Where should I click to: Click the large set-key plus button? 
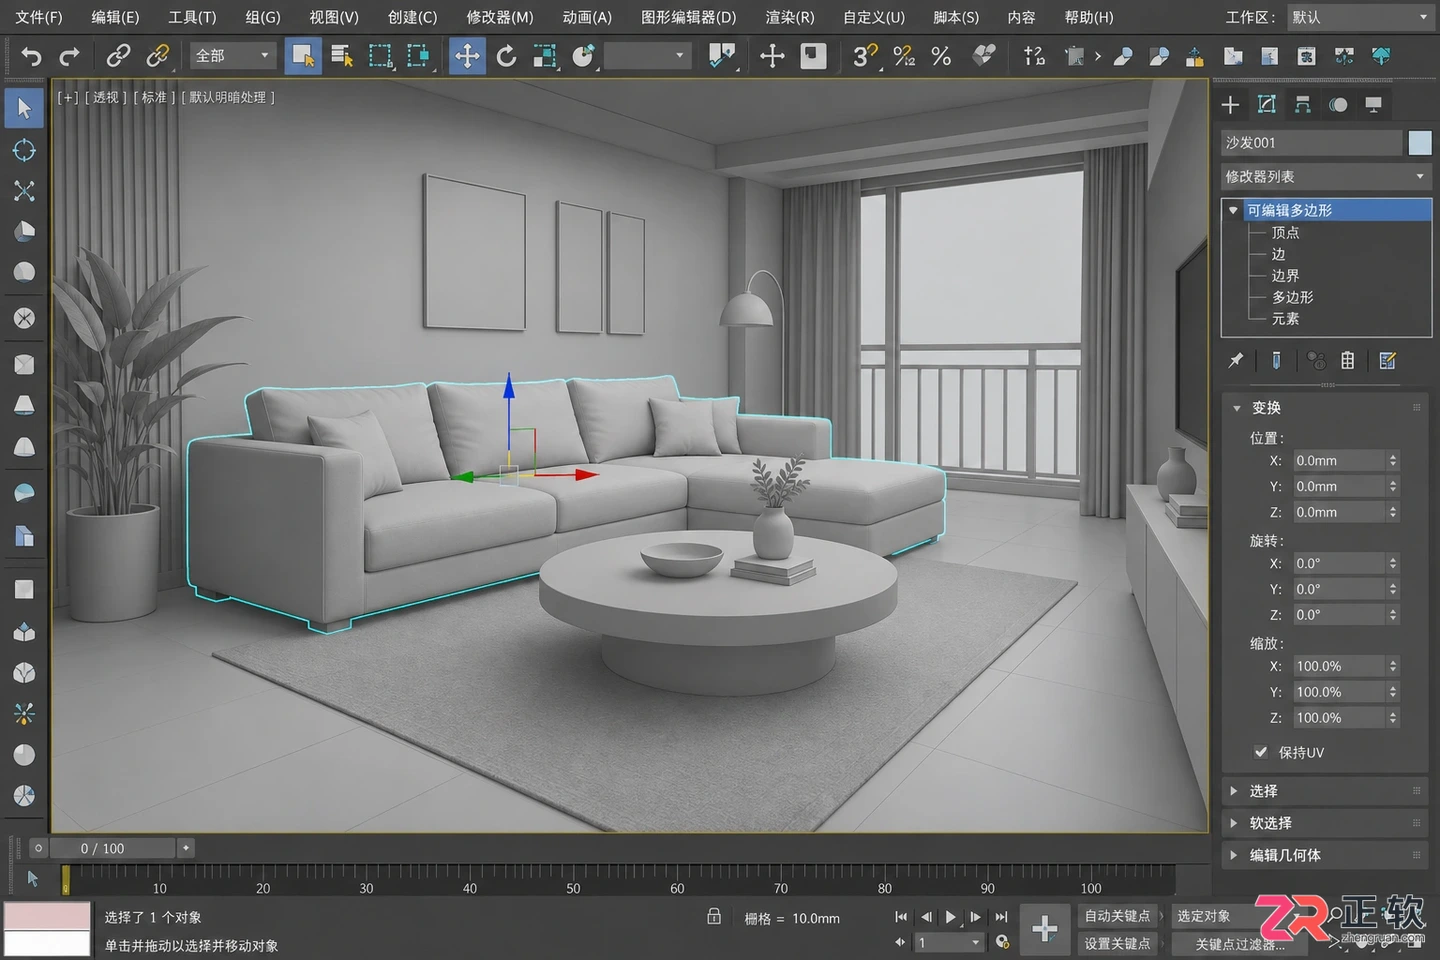click(1045, 929)
